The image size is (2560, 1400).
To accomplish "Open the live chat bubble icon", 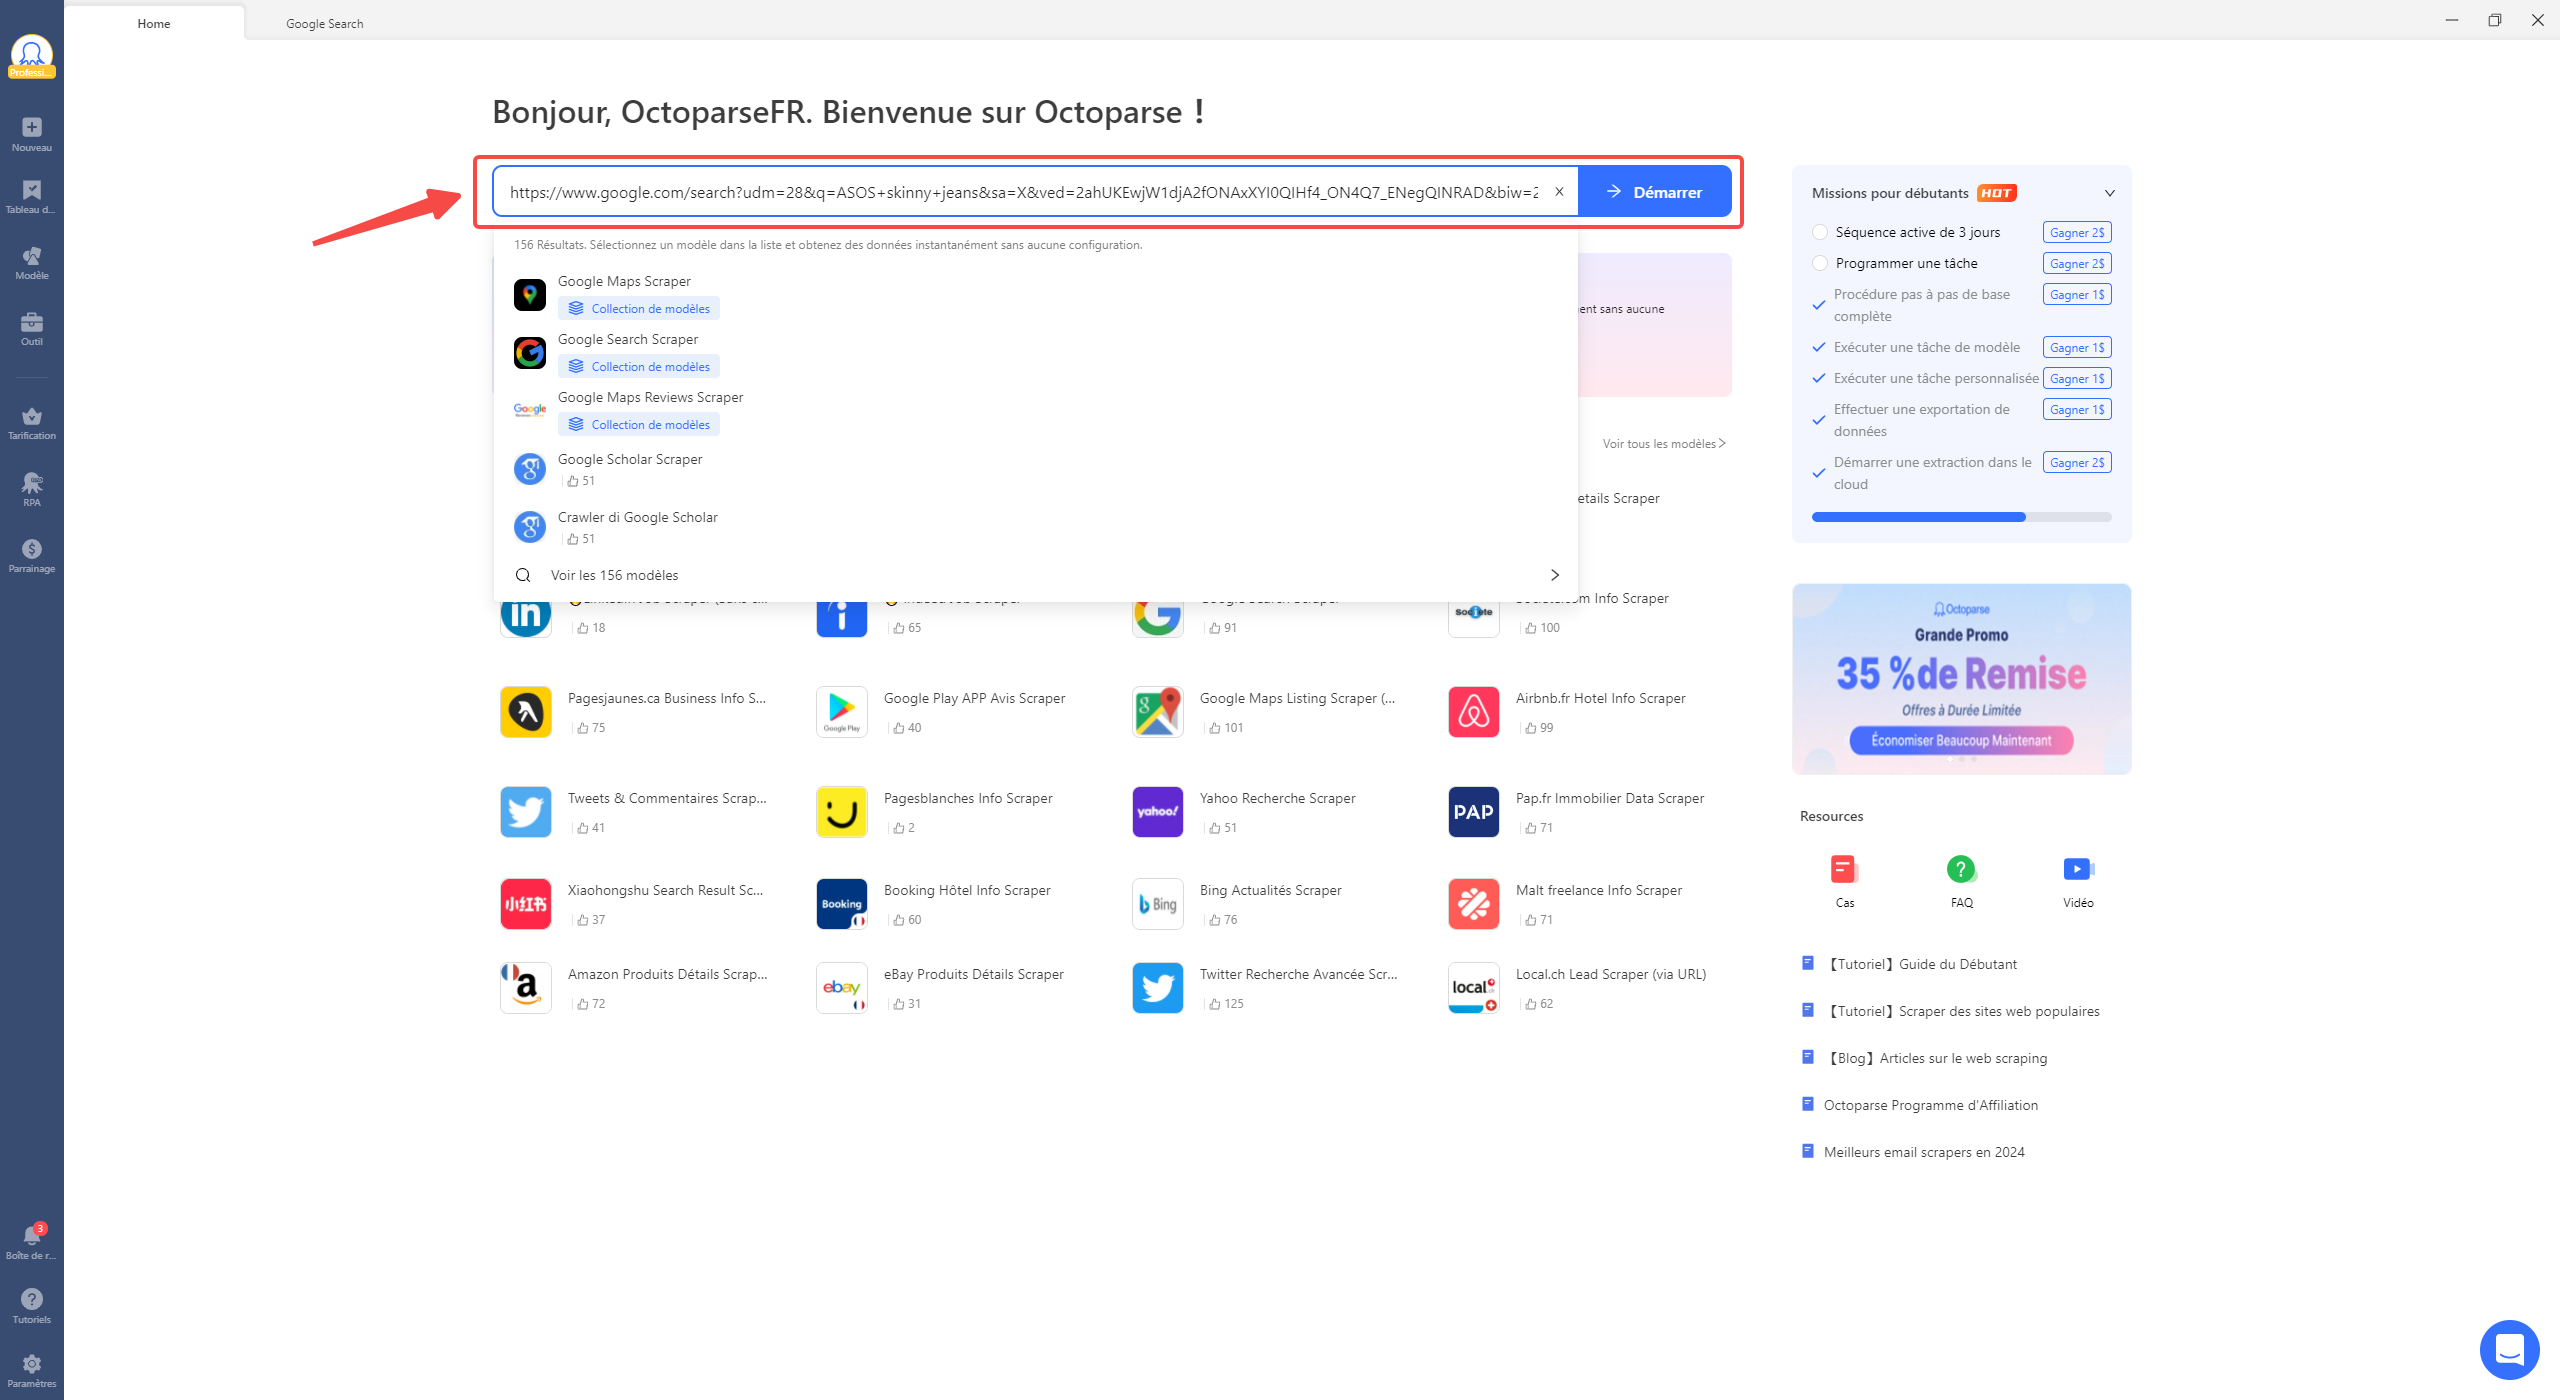I will (2509, 1349).
